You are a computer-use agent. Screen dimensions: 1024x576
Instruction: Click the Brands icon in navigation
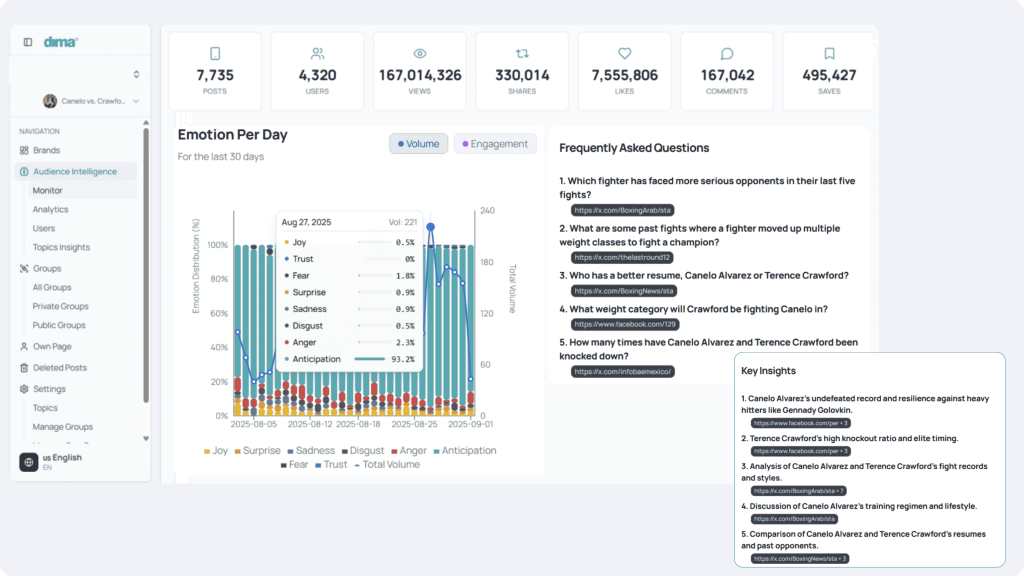tap(24, 150)
